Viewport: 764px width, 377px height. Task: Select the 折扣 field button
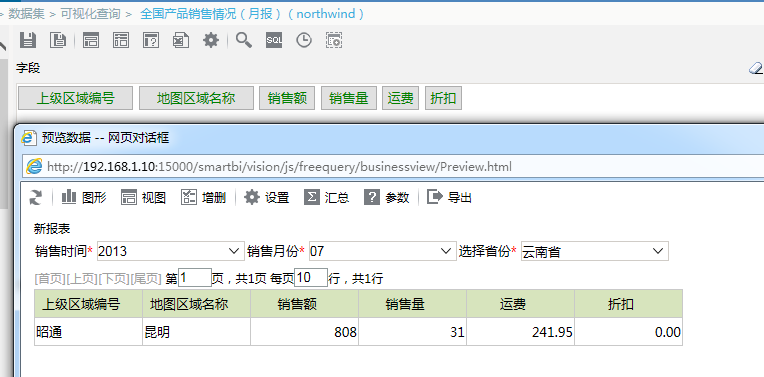[x=443, y=98]
